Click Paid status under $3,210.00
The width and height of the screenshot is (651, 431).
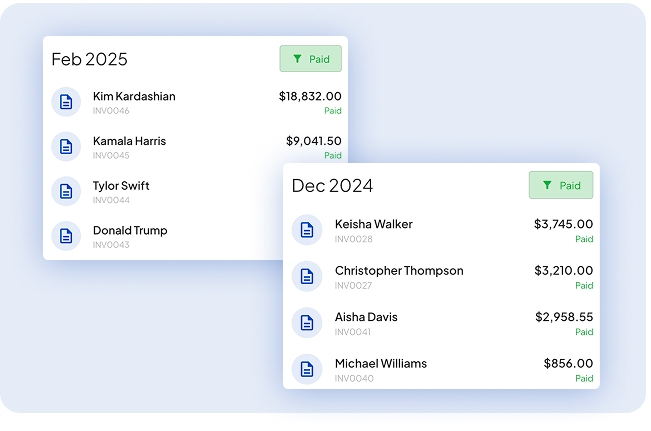584,286
